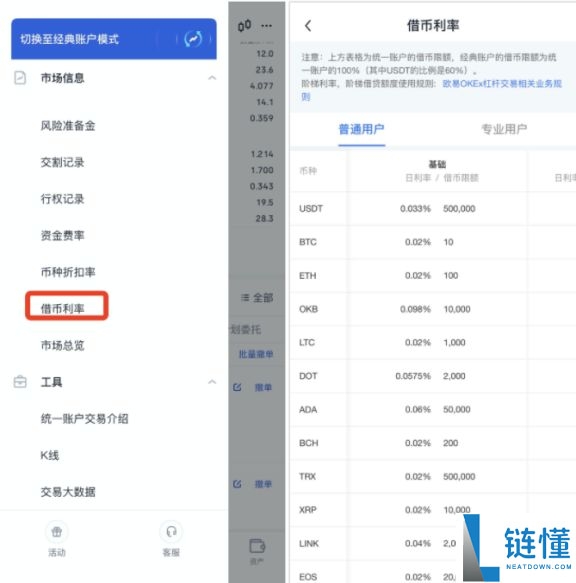The image size is (576, 583).
Task: Collapse the 市场信息 section
Action: click(212, 78)
